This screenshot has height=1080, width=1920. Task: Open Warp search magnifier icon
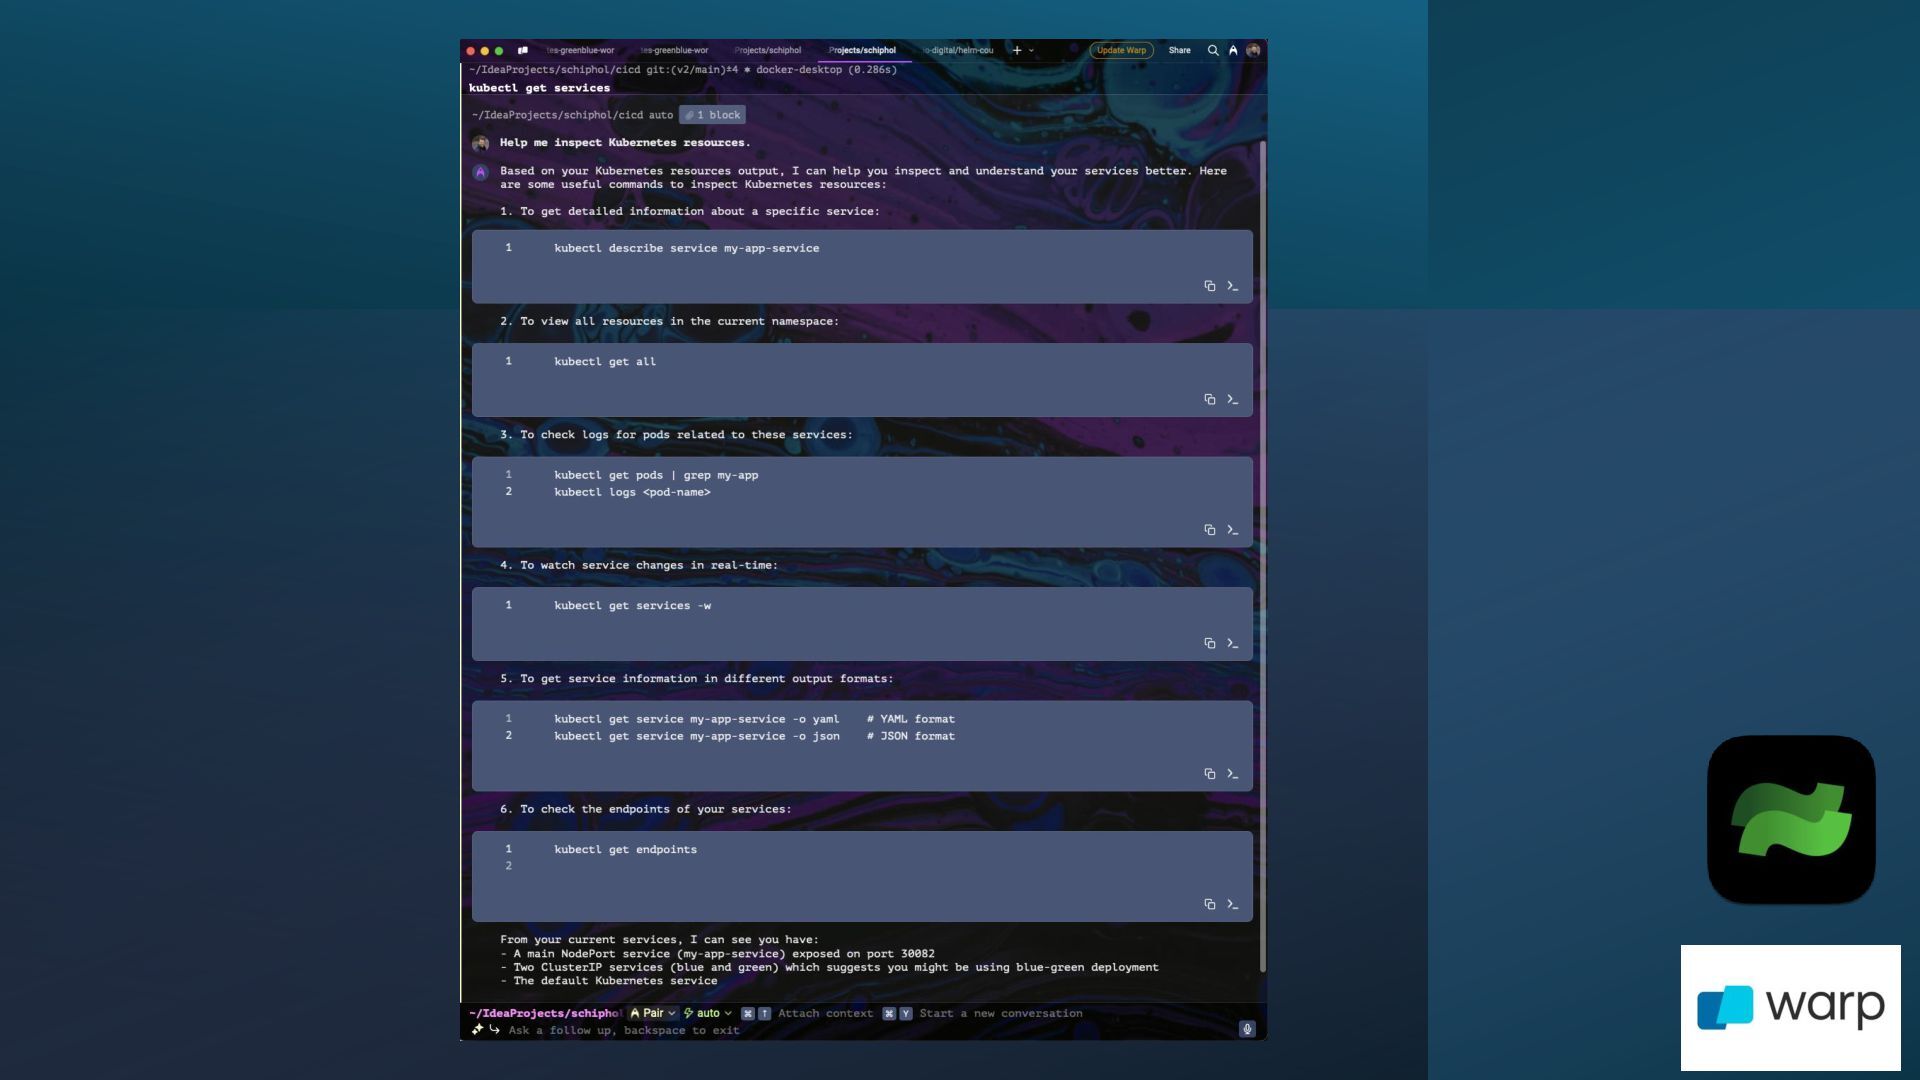coord(1212,50)
